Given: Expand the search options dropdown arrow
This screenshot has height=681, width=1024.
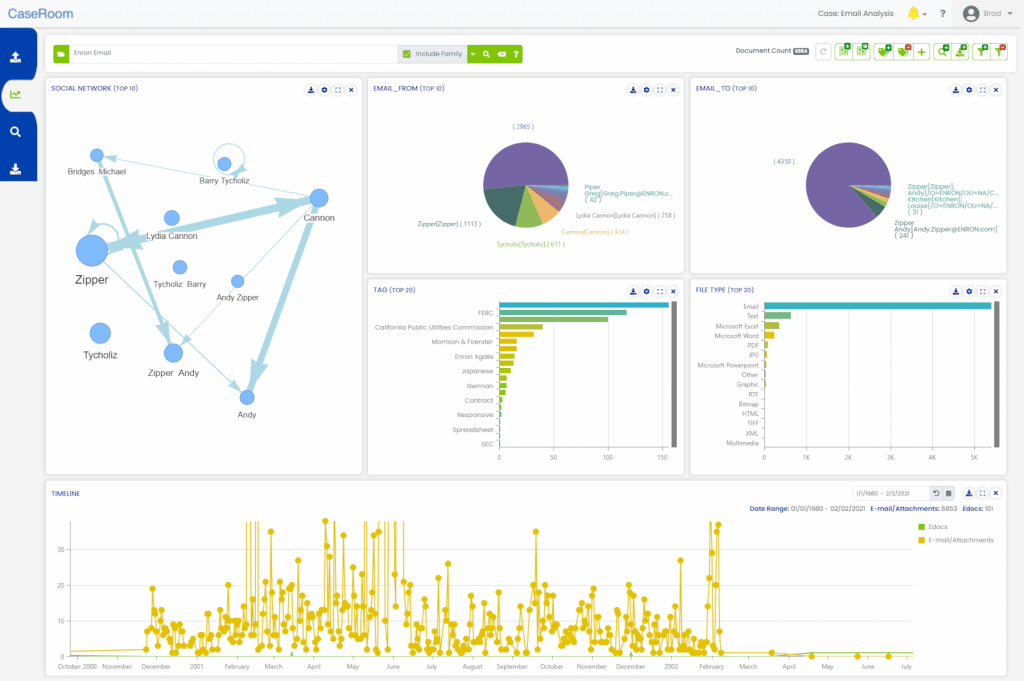Looking at the screenshot, I should (x=473, y=53).
